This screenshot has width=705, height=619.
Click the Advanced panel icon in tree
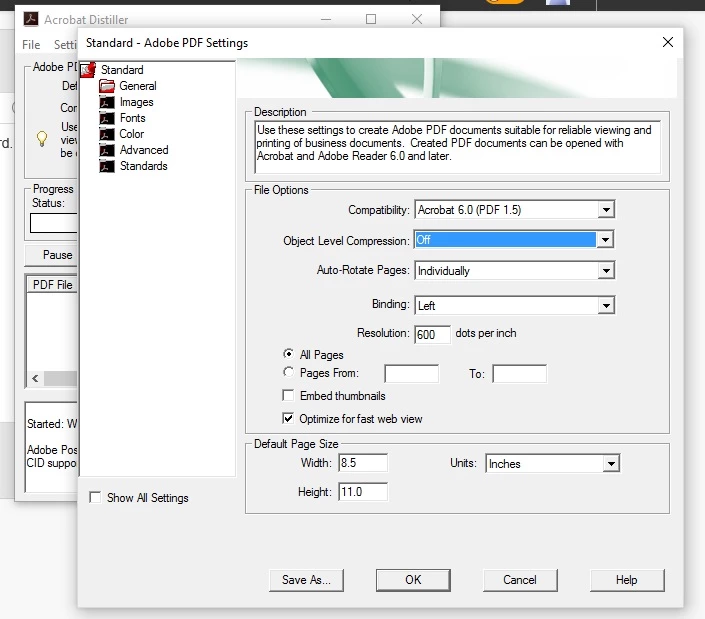click(107, 150)
